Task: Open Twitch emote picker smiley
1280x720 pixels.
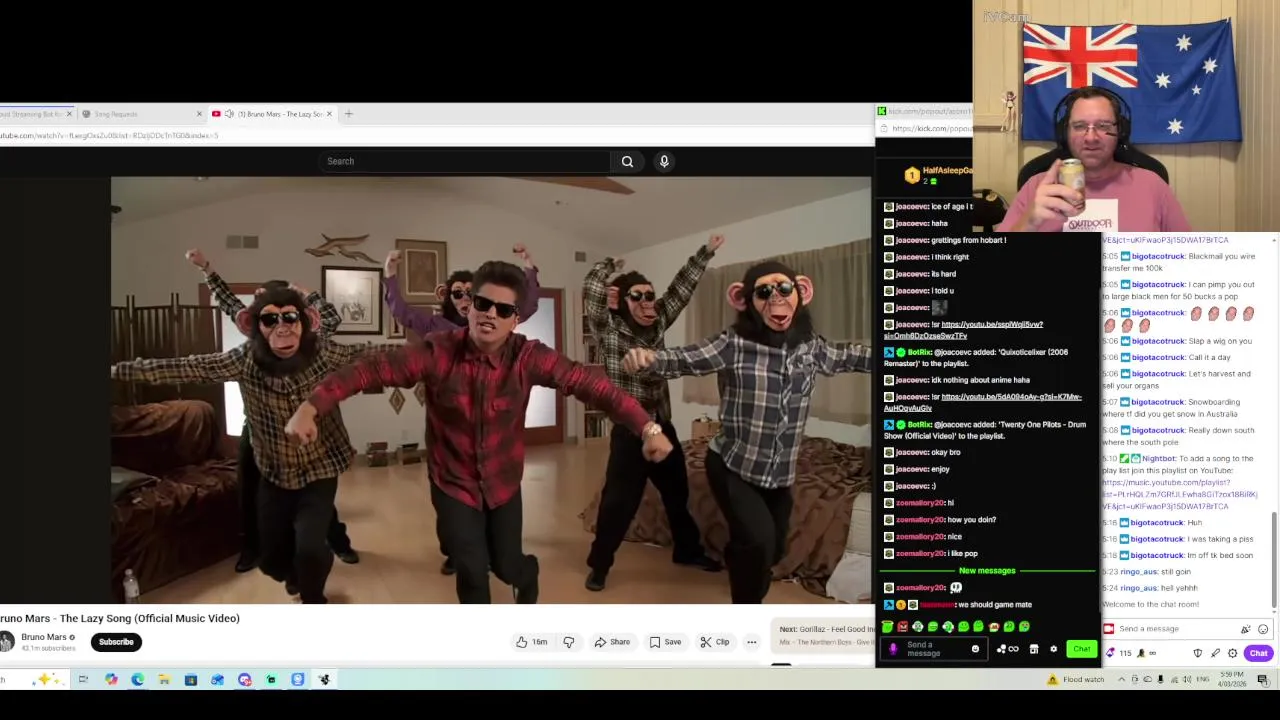Action: [1263, 629]
